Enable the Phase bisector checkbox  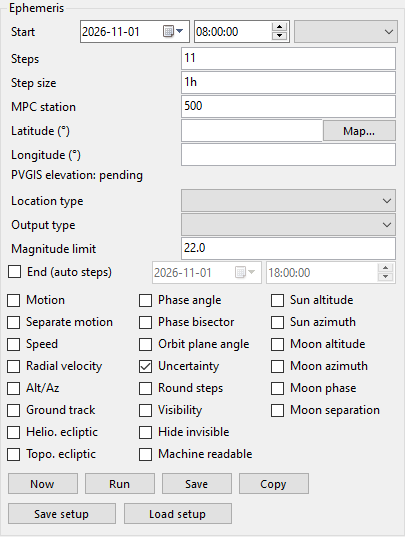(x=145, y=322)
